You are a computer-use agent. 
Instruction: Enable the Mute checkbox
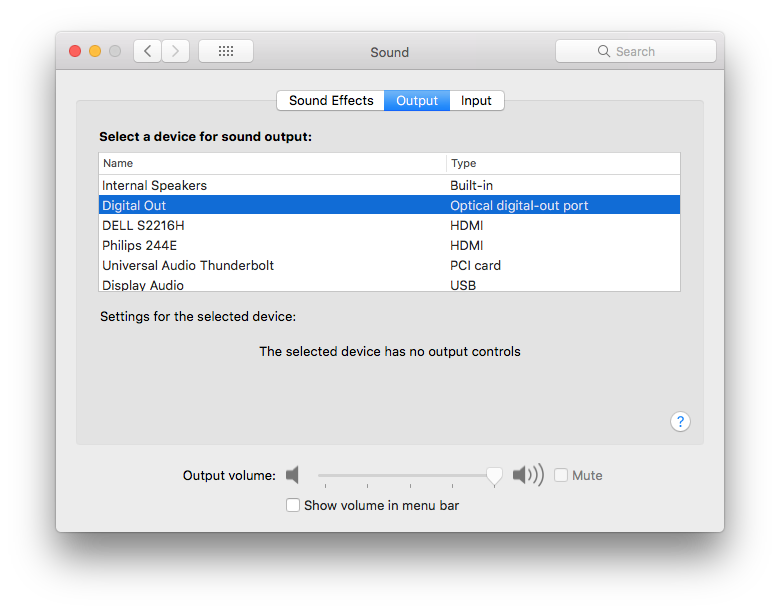click(561, 475)
